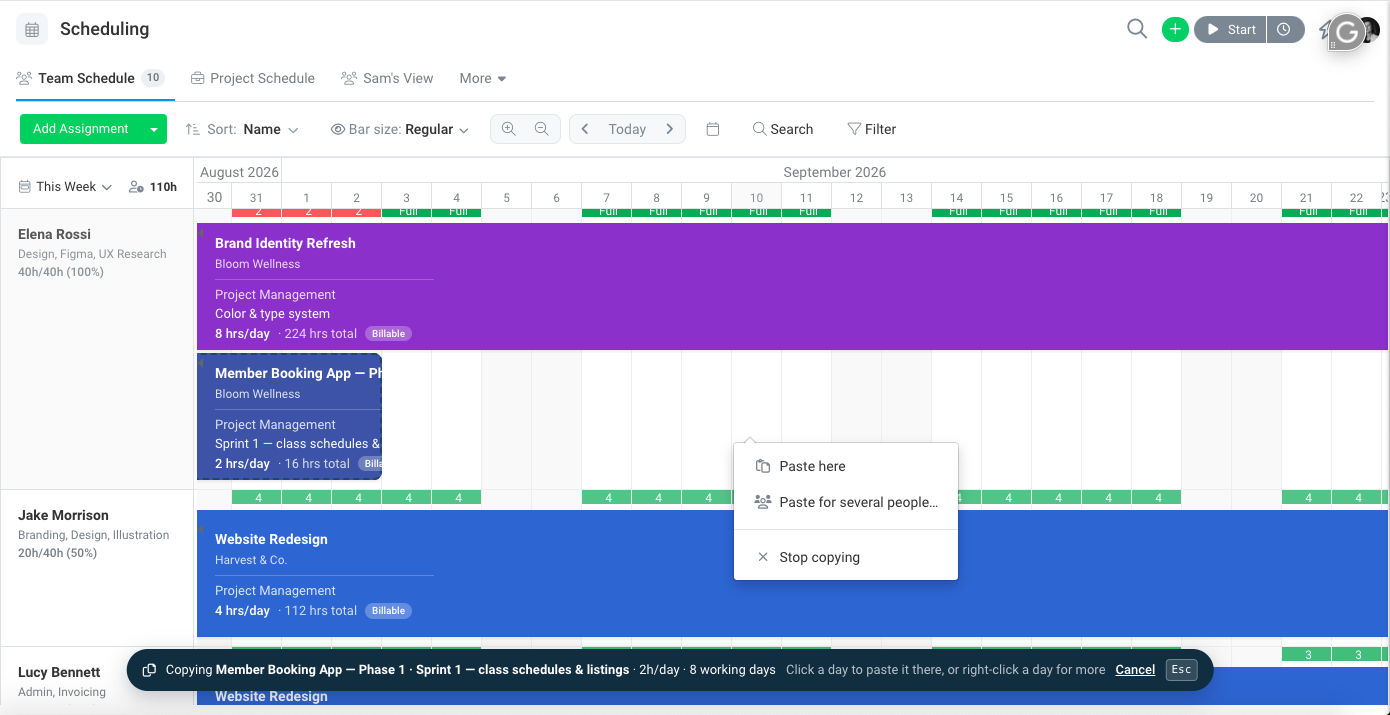Screen dimensions: 1390x715
Task: Click the Cancel link in copy banner
Action: [1135, 670]
